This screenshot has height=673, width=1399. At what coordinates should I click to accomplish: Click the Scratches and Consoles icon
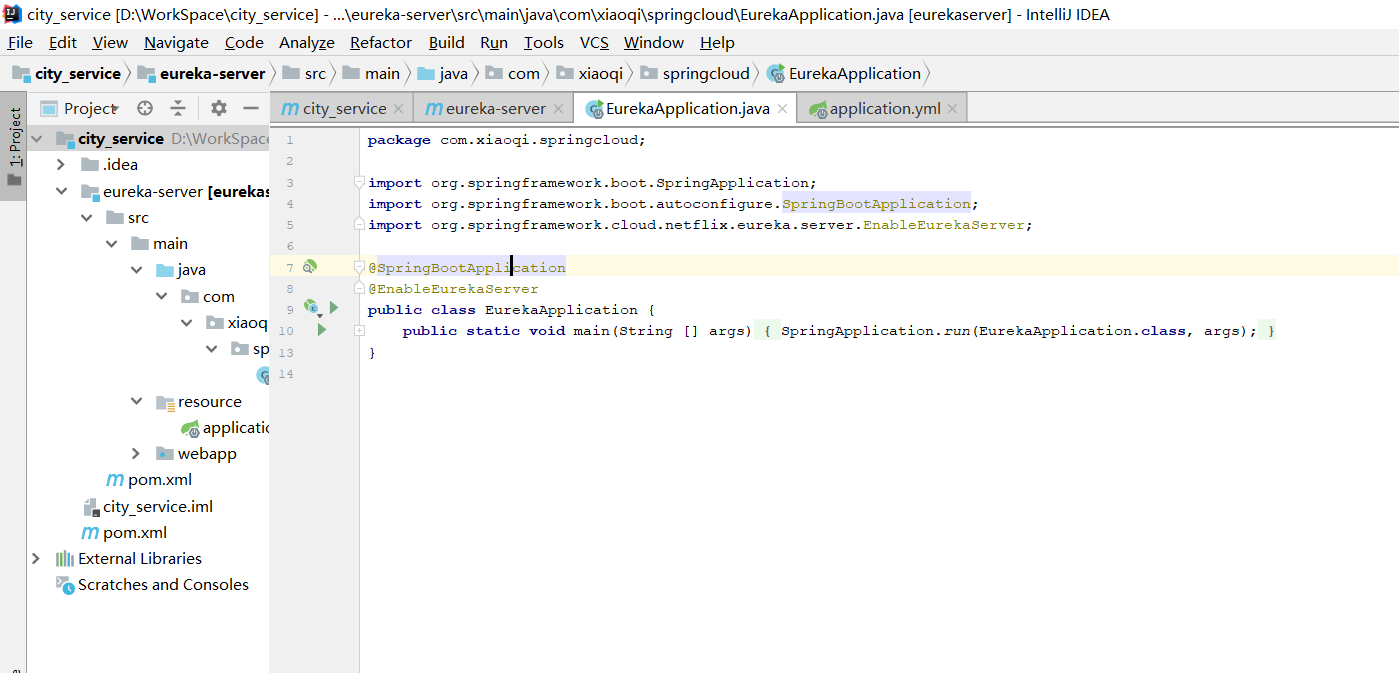65,585
